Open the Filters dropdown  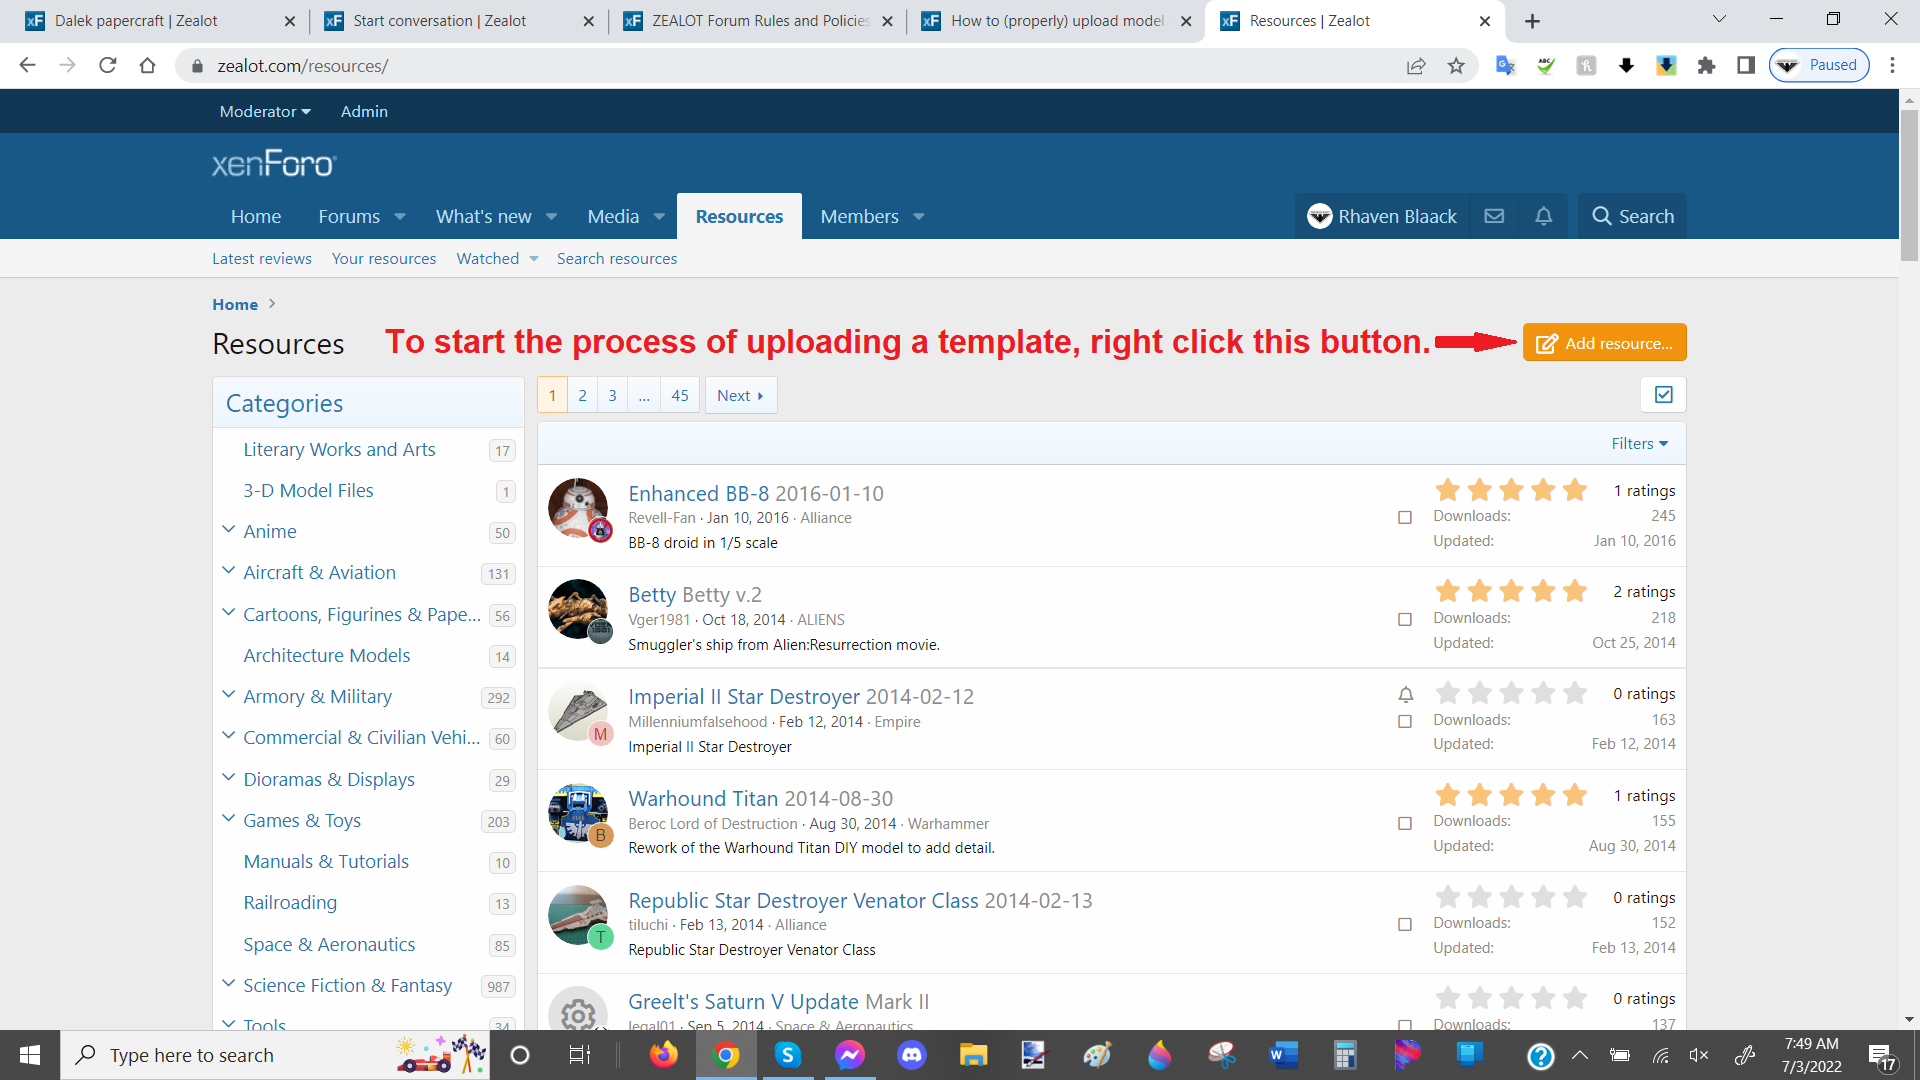1639,444
